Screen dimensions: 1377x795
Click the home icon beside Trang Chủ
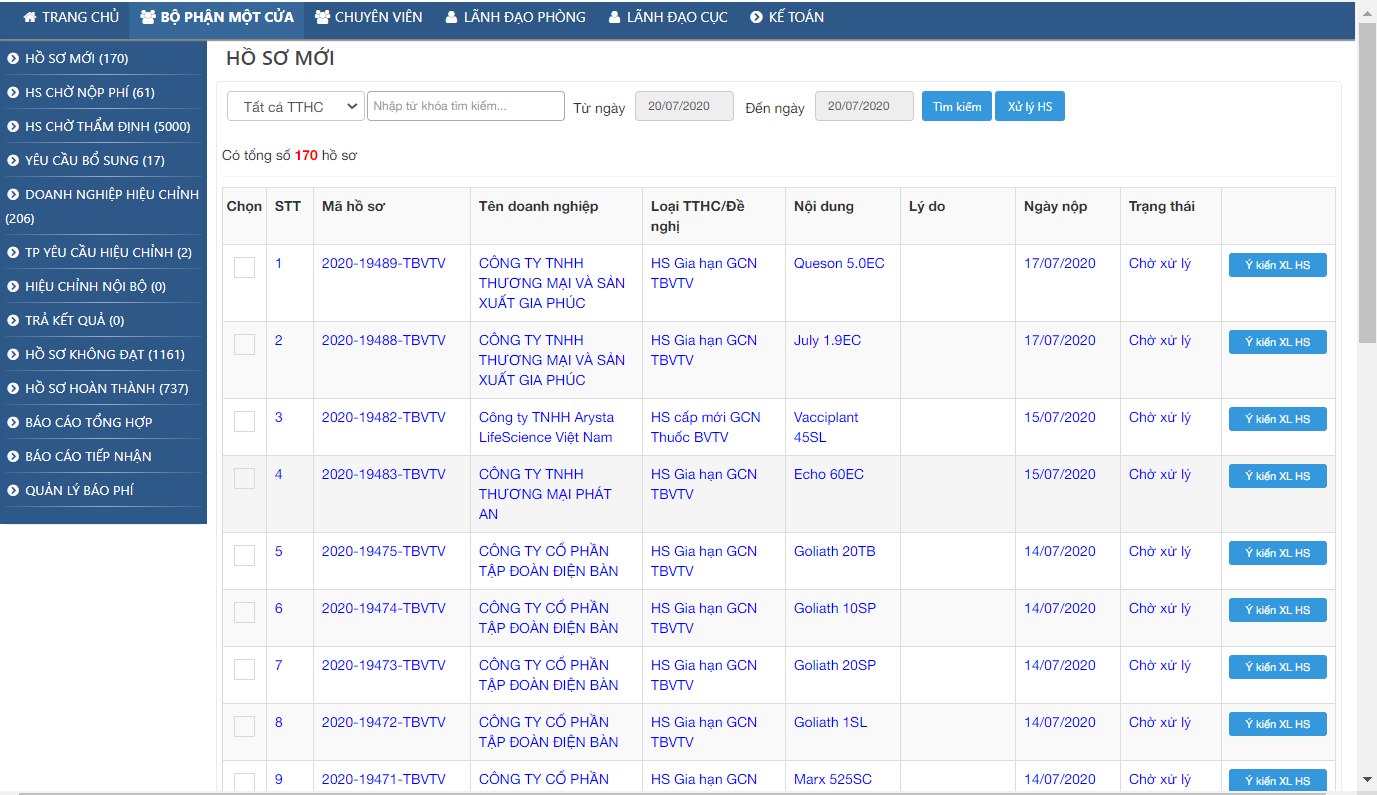coord(30,17)
